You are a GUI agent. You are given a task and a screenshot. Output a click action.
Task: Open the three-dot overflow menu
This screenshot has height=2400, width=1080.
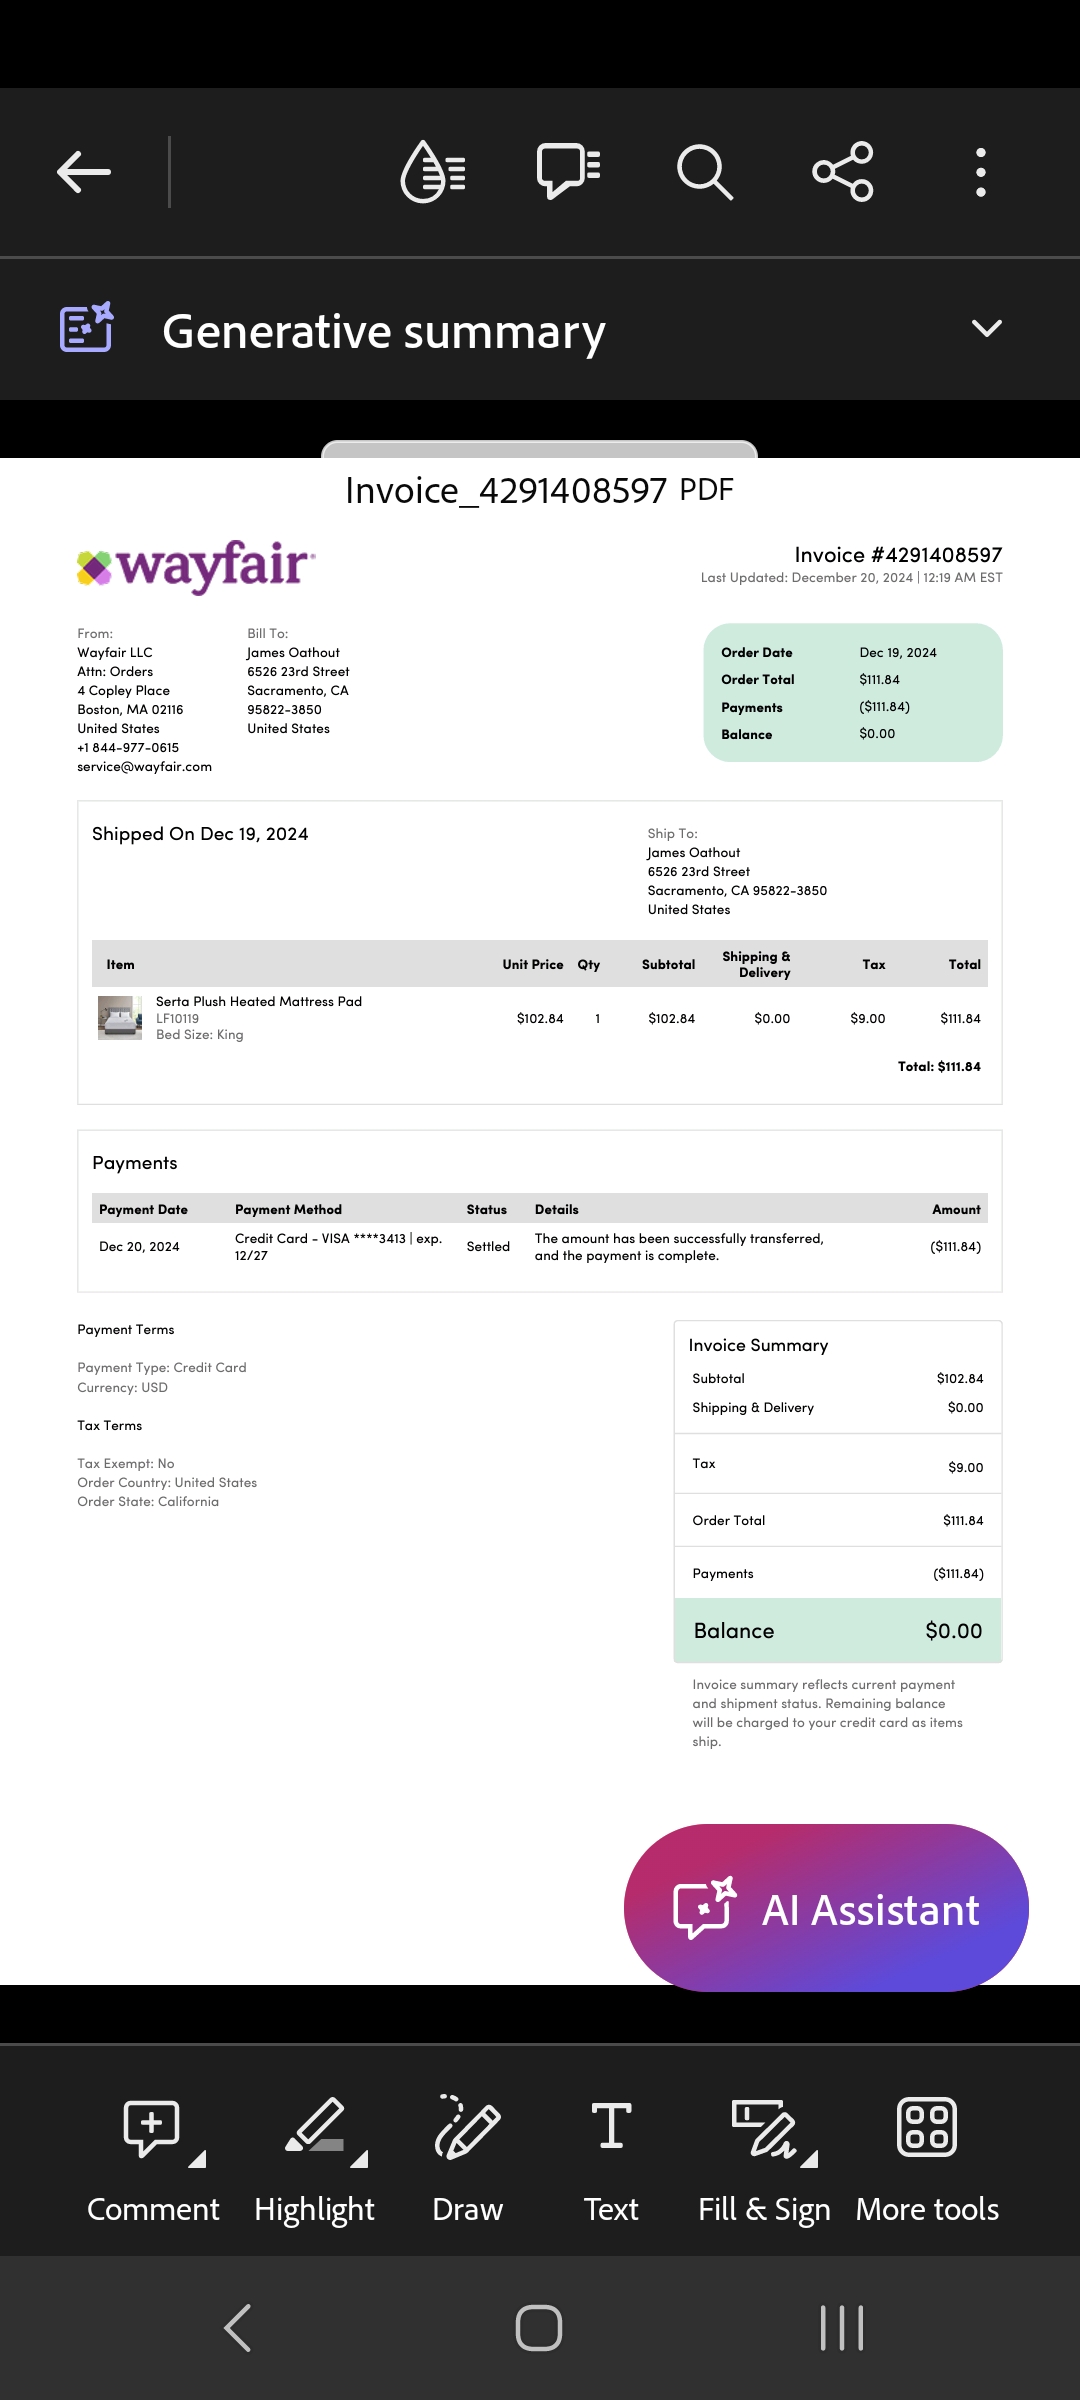(x=981, y=172)
